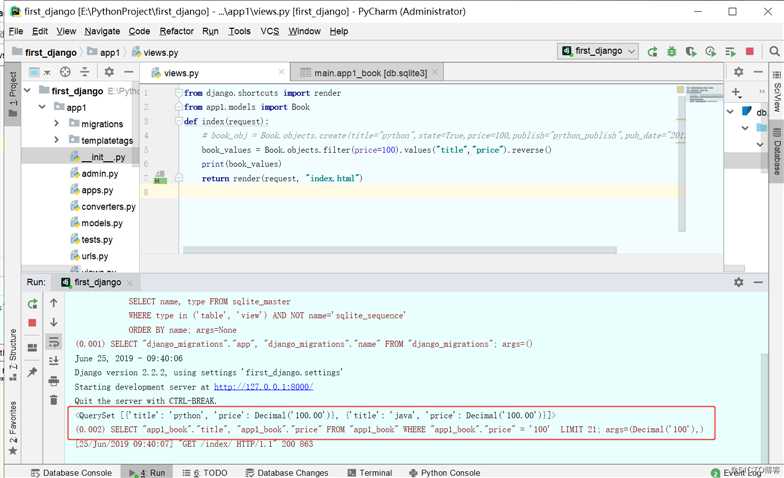784x478 pixels.
Task: Hide the Project tool window
Action: 128,72
